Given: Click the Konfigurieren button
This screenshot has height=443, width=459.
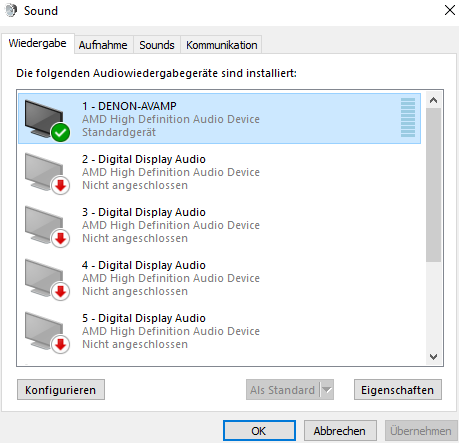Looking at the screenshot, I should point(61,390).
